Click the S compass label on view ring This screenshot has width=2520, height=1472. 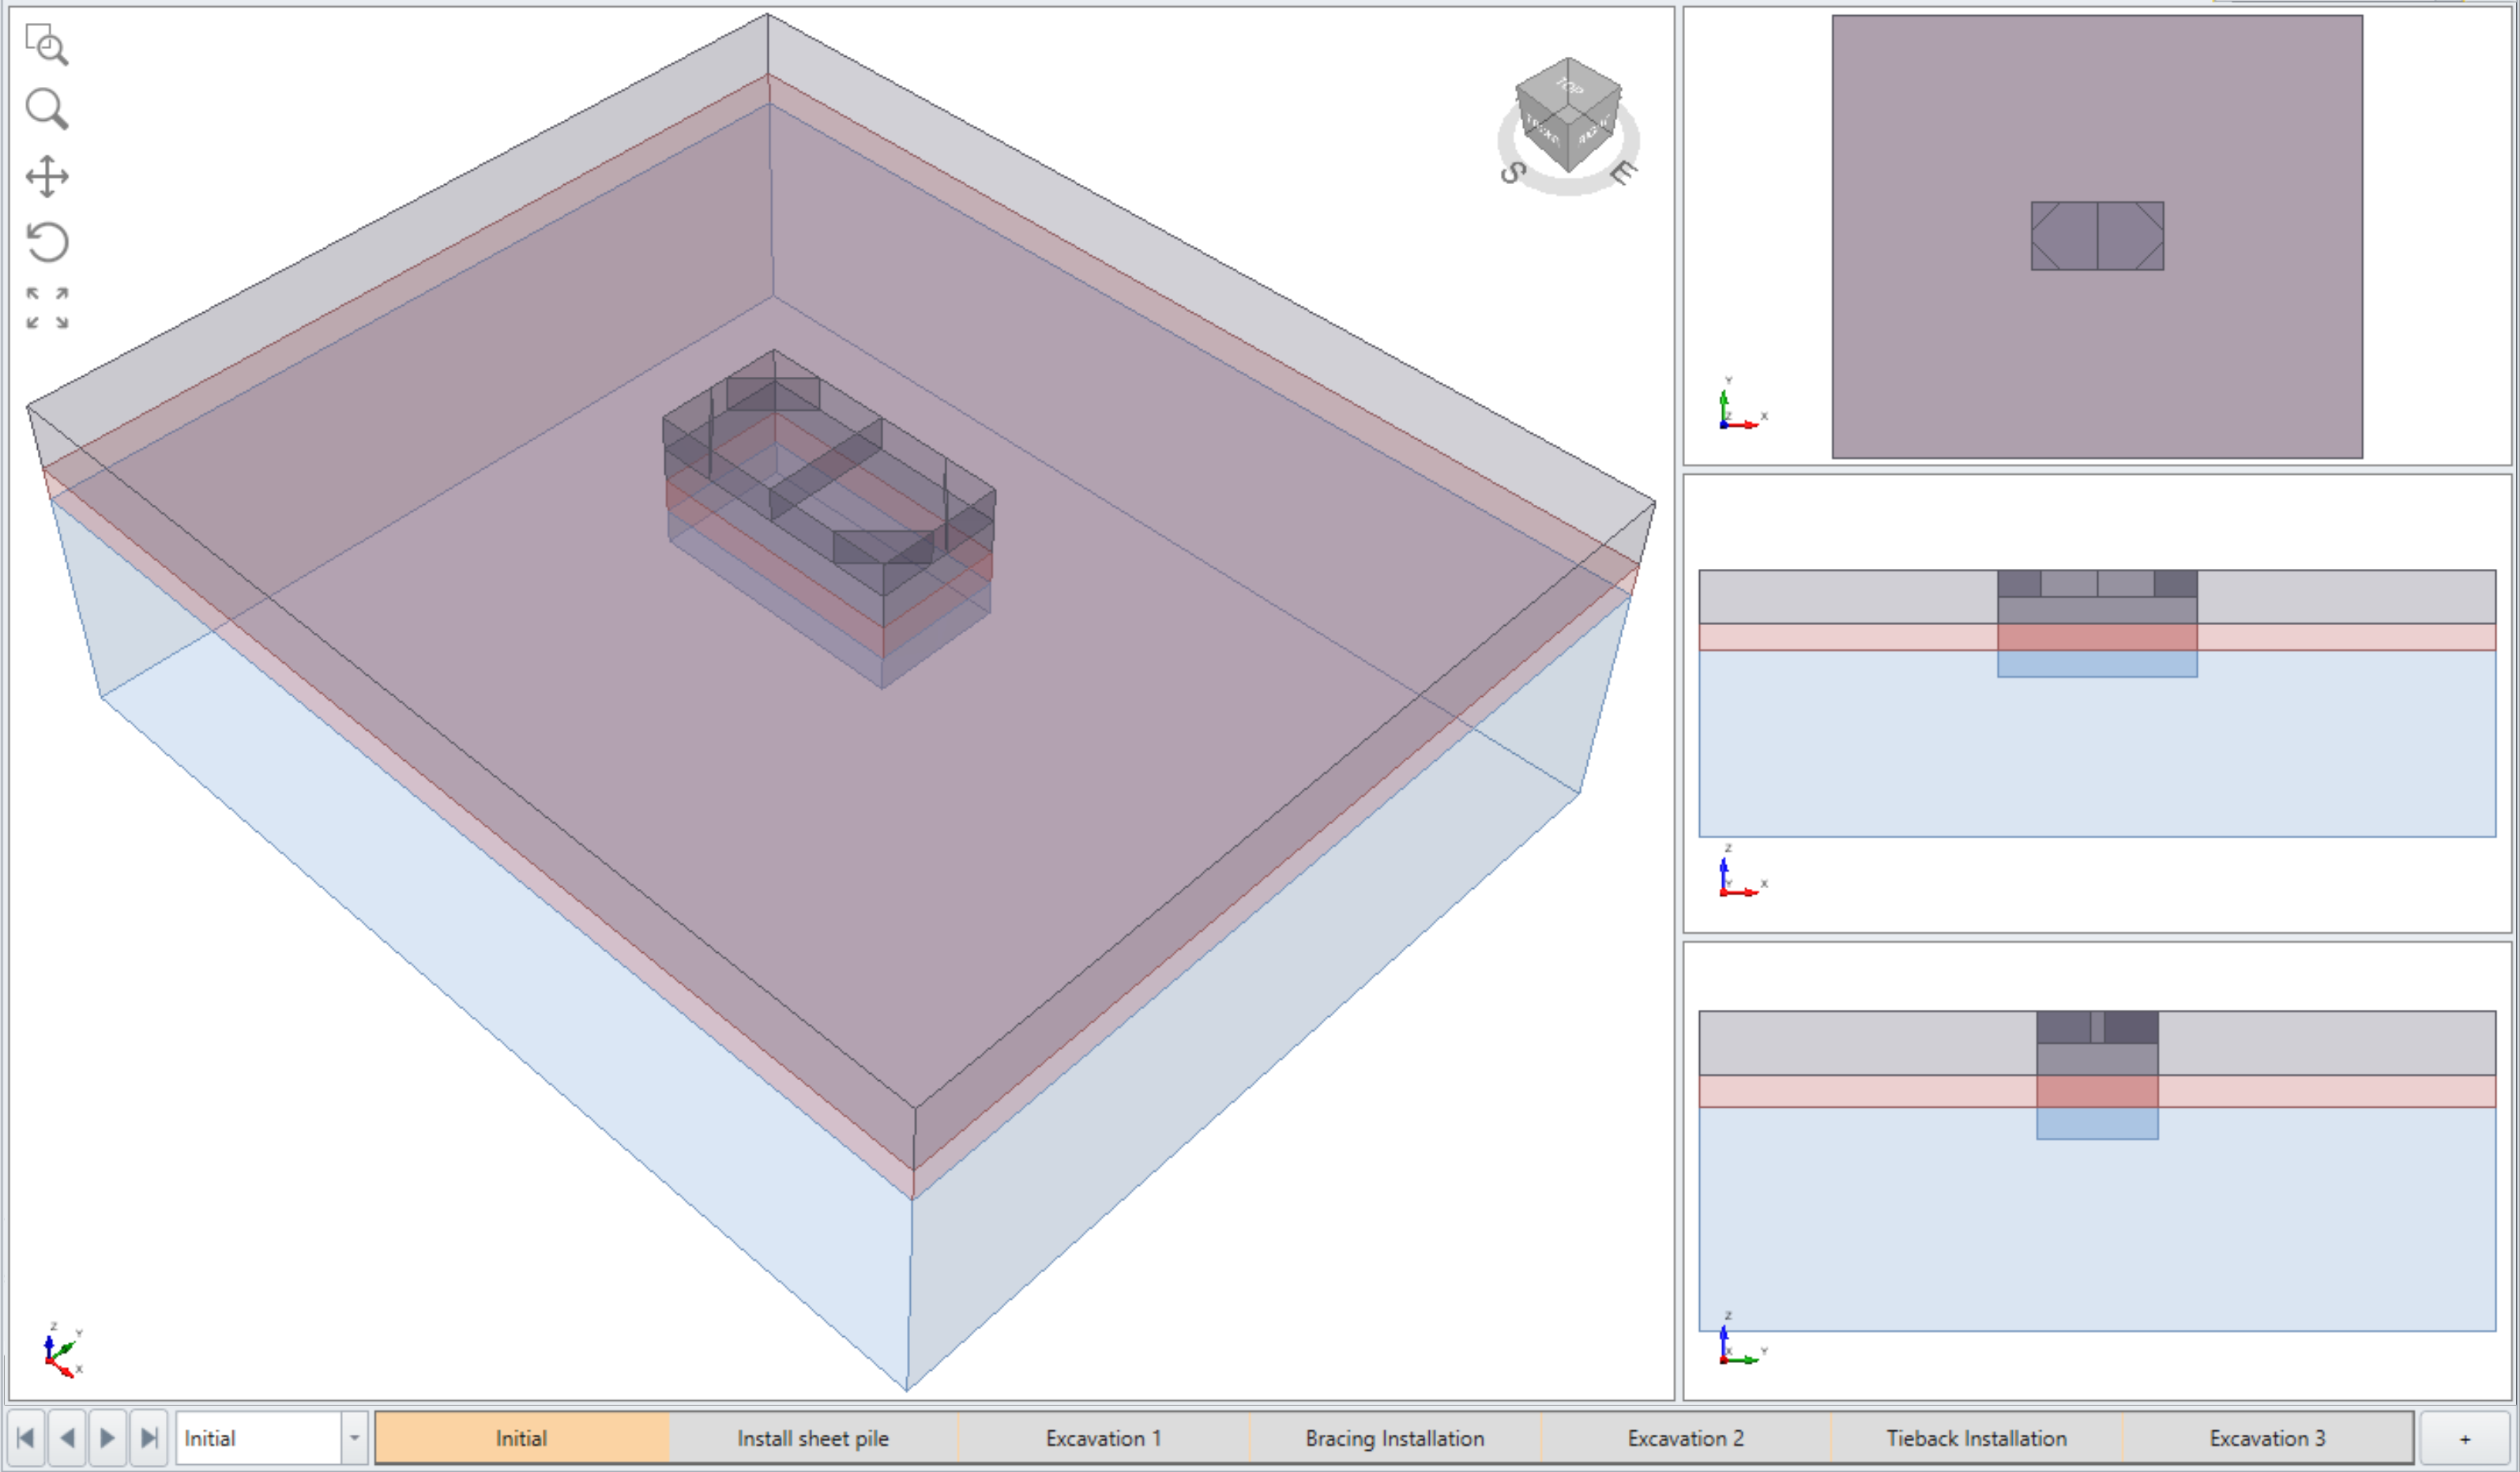coord(1513,173)
